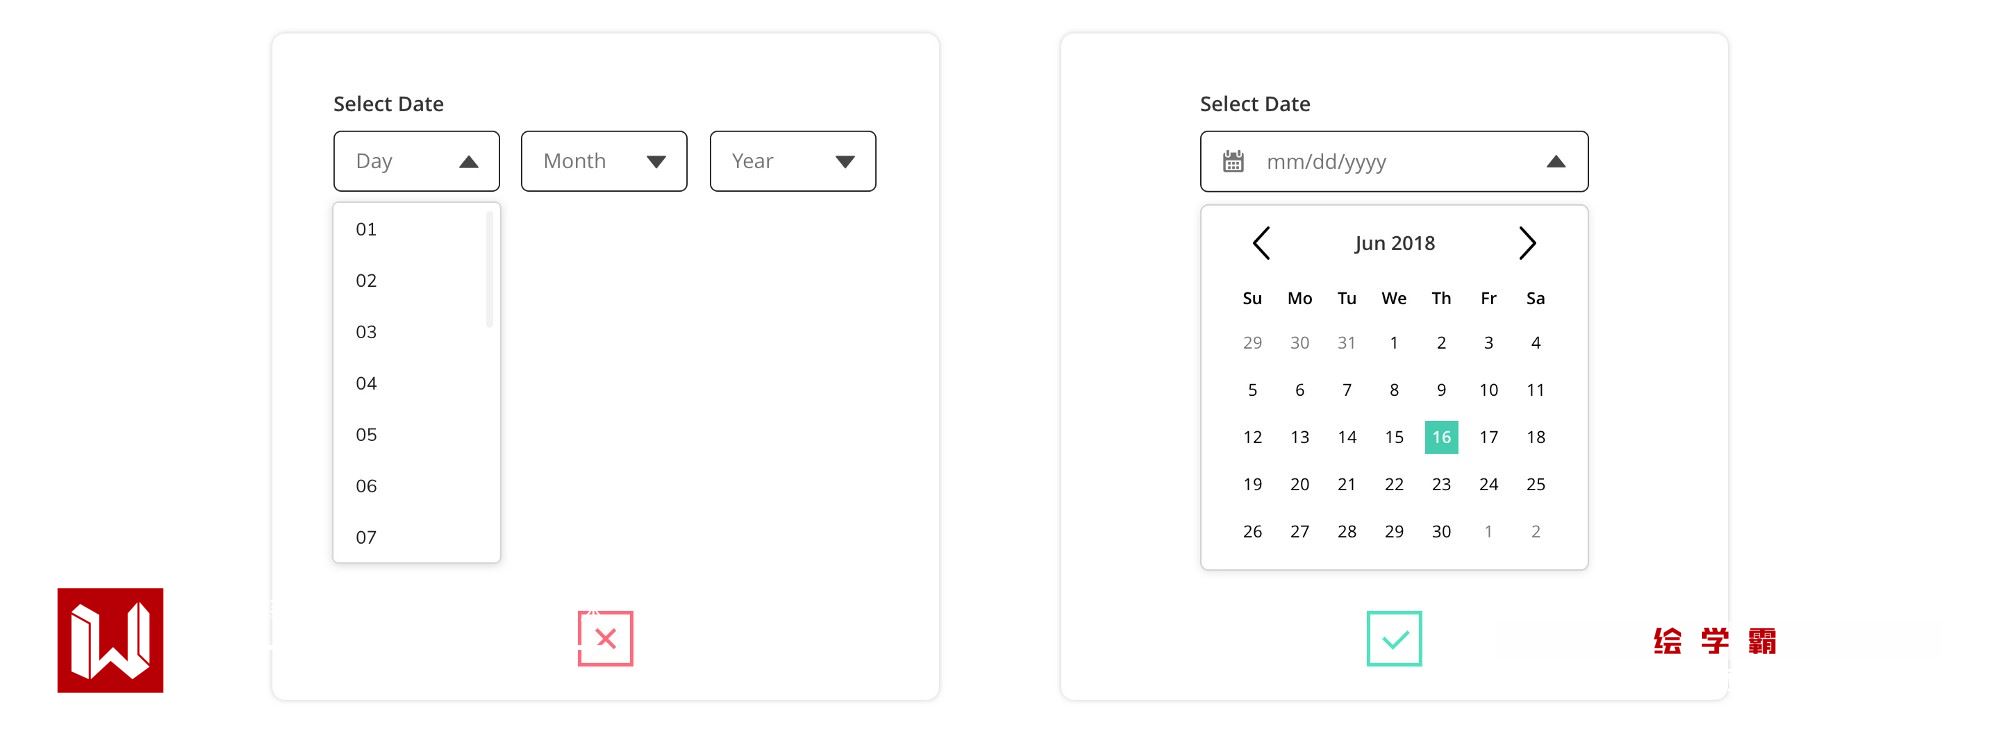Screen dimensions: 2000x733
Task: Collapse the mm/dd/yyyy date picker arrow
Action: tap(1555, 161)
